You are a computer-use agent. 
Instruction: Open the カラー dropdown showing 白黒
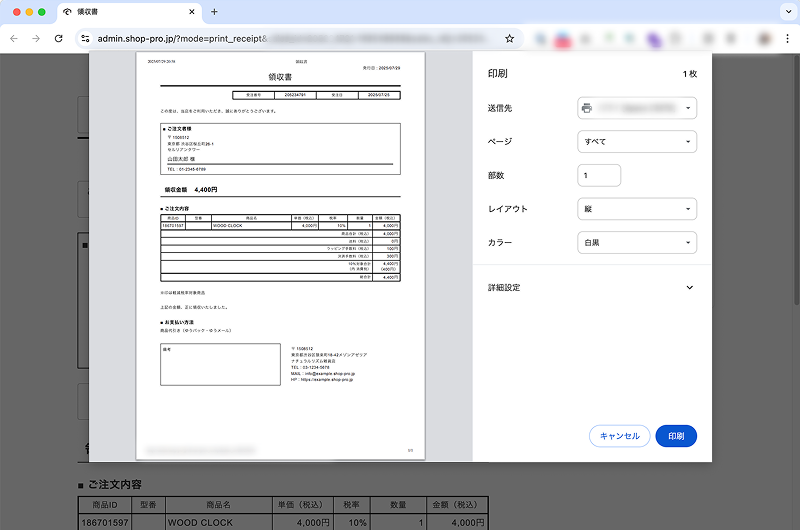pyautogui.click(x=637, y=243)
